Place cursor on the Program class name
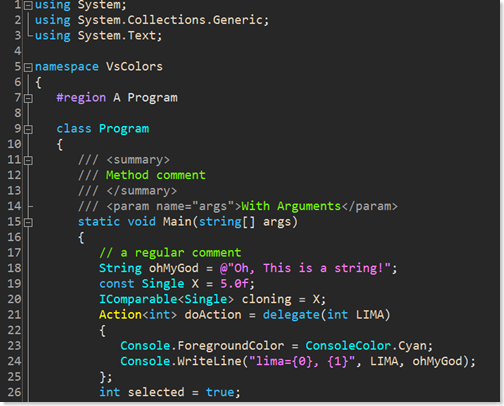 [x=124, y=129]
